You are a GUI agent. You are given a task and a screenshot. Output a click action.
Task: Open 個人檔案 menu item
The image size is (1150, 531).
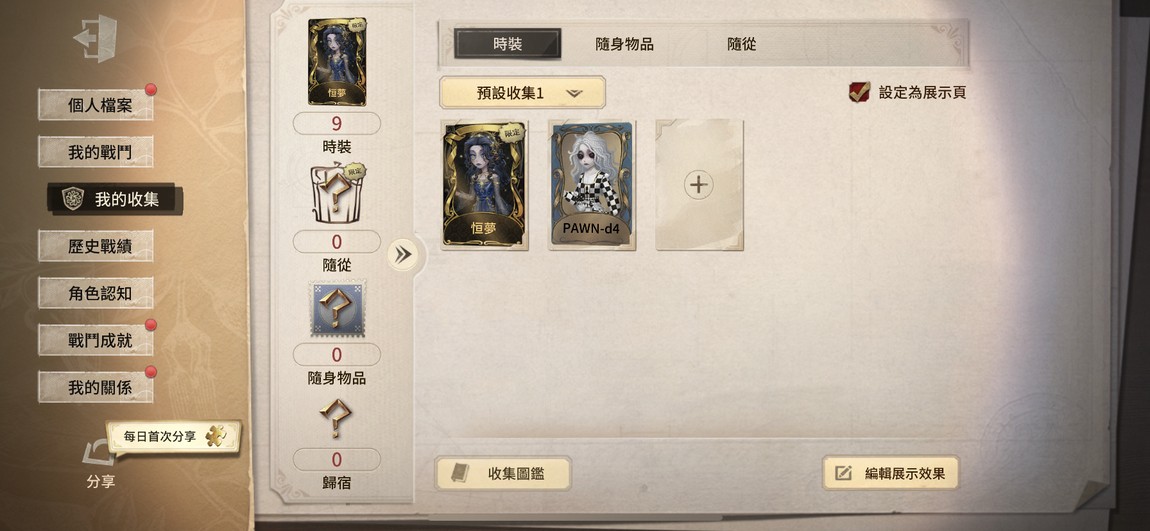pyautogui.click(x=96, y=105)
